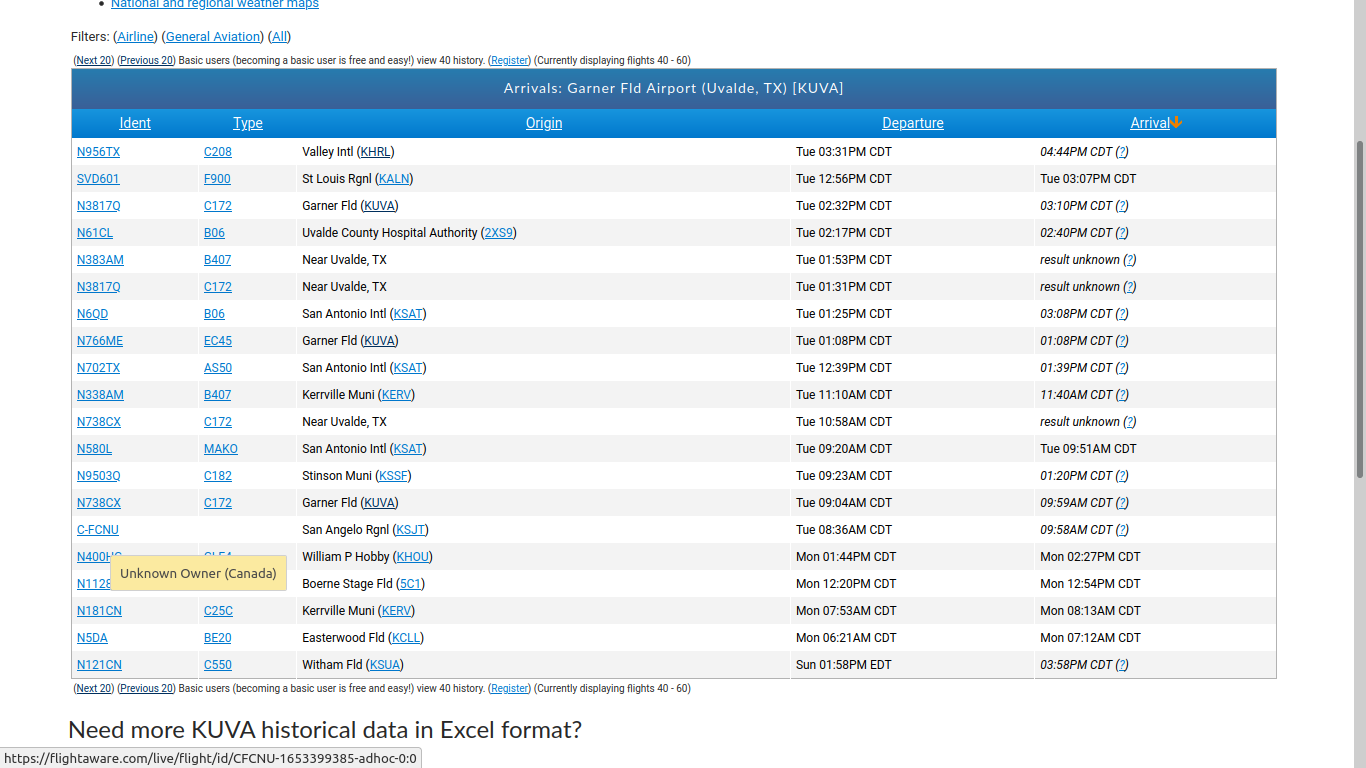Screen dimensions: 1366x768
Task: Sort table by Type header
Action: pyautogui.click(x=248, y=123)
